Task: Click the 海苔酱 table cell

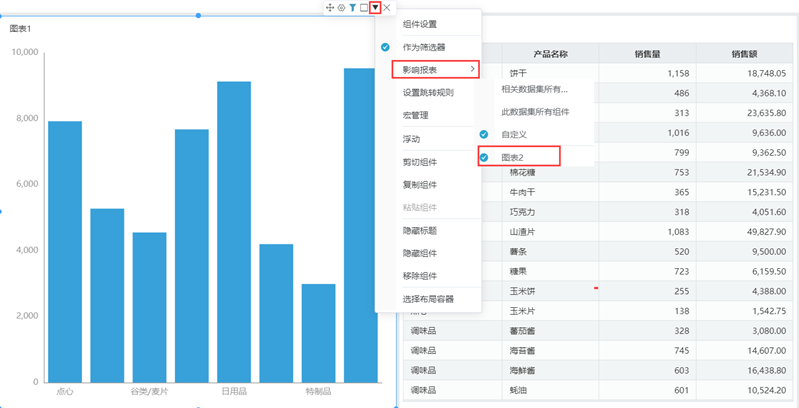Action: tap(550, 351)
